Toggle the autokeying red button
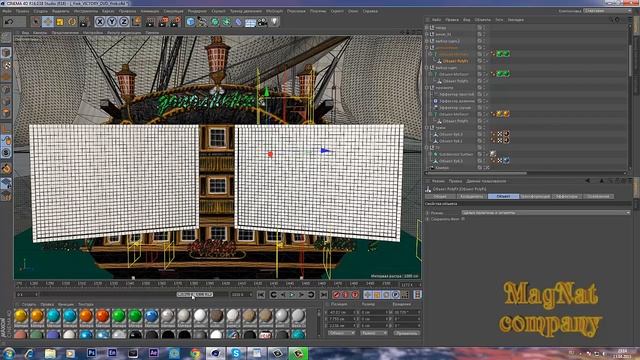 [x=346, y=295]
